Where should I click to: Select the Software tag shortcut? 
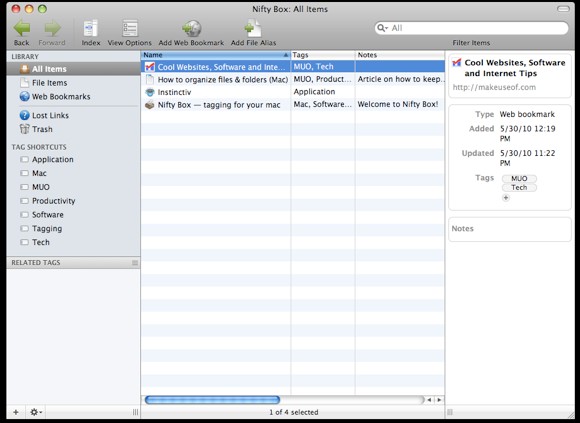73,214
